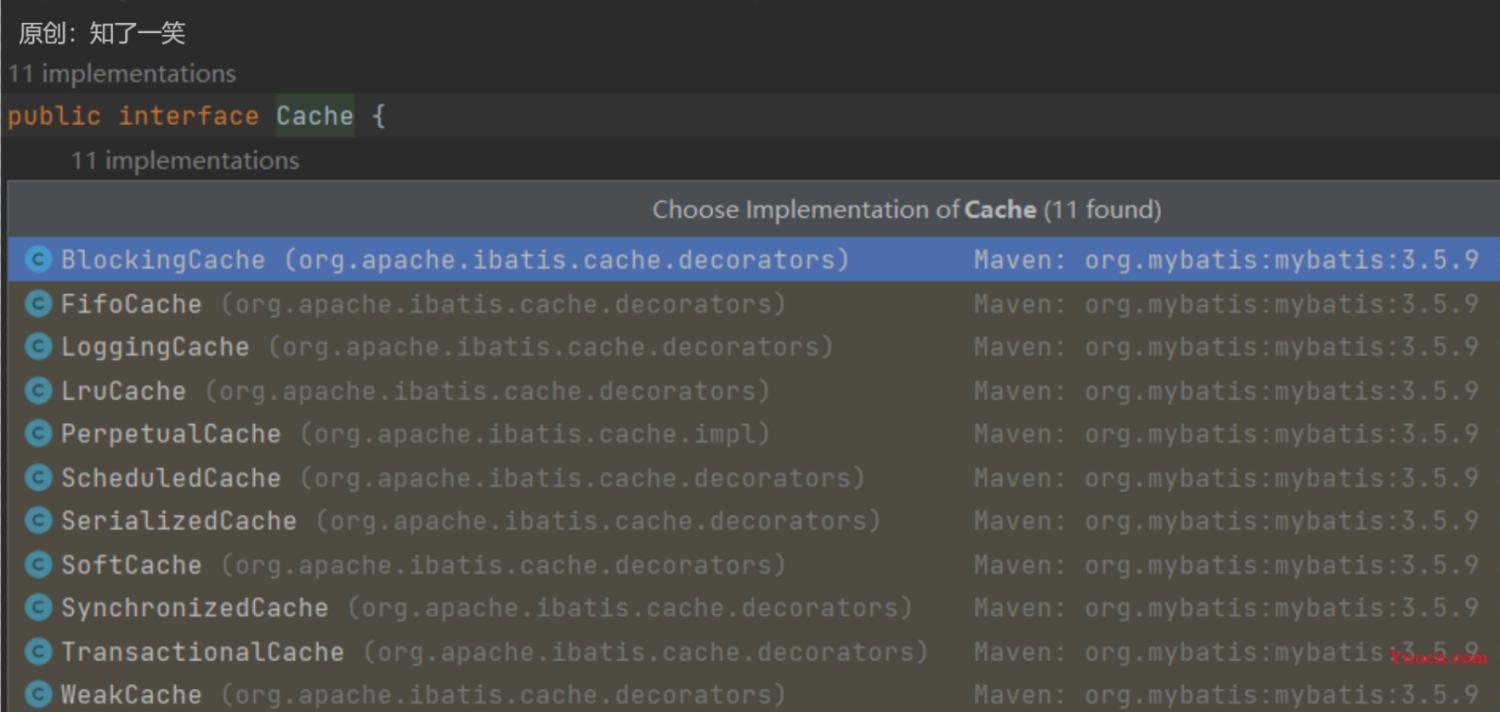Pick LoggingCache implementation

[x=754, y=347]
